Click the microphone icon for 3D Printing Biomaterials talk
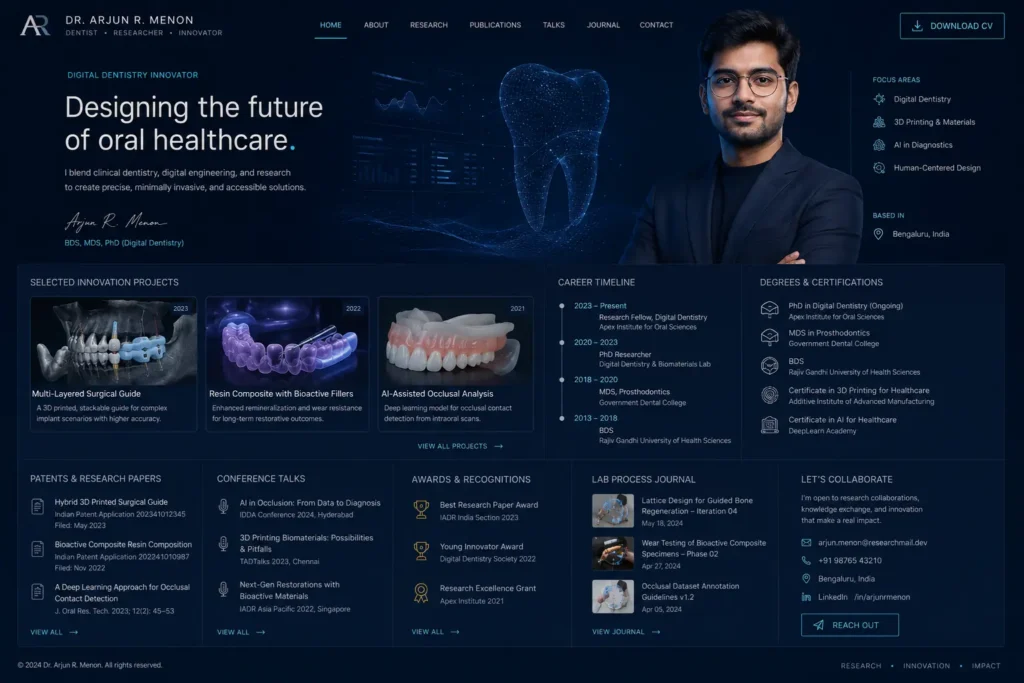The height and width of the screenshot is (683, 1024). [223, 543]
